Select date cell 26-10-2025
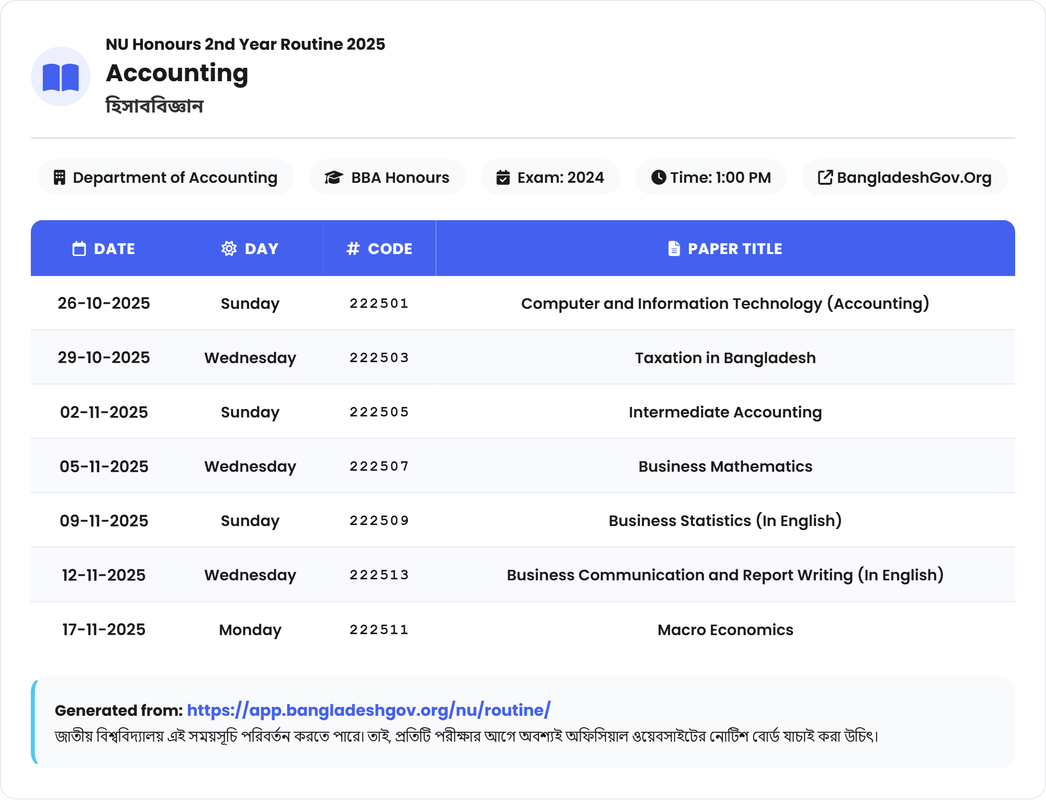The width and height of the screenshot is (1046, 800). (104, 304)
